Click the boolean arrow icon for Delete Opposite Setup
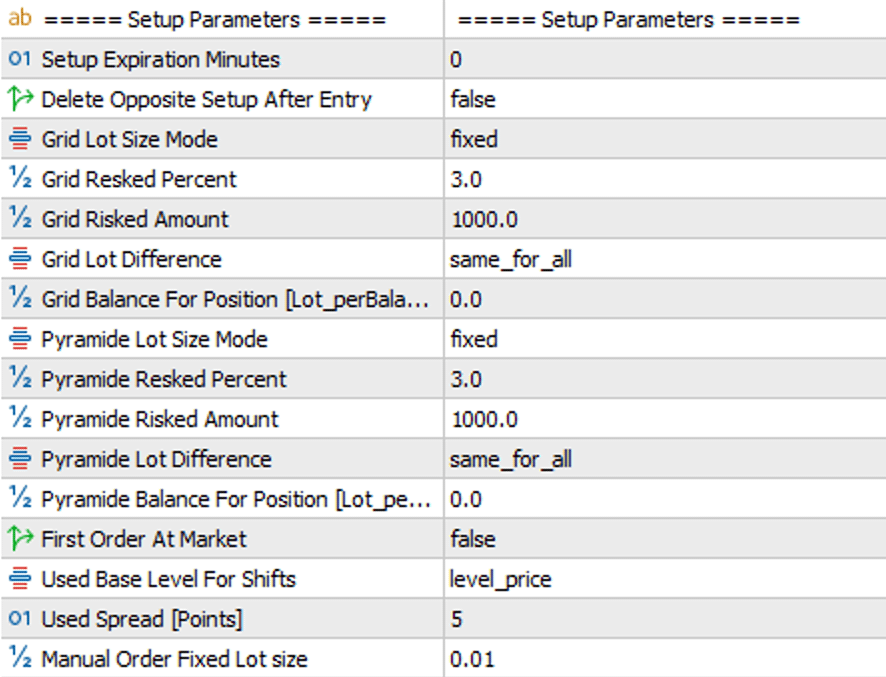The image size is (886, 677). coord(20,99)
